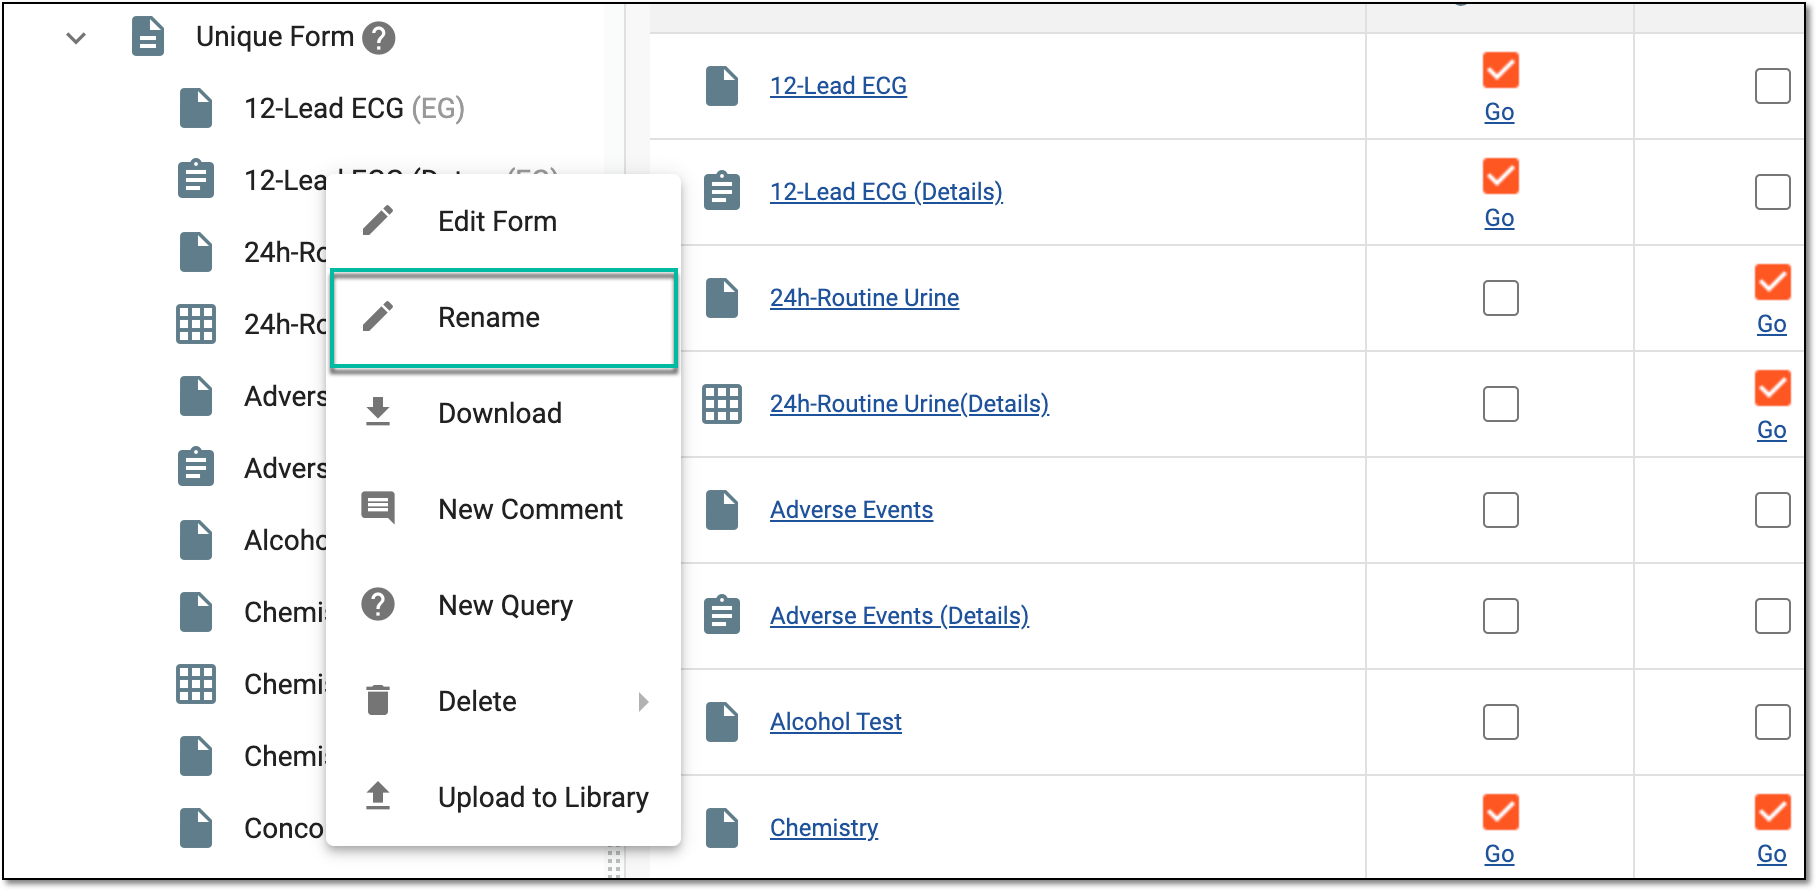Click clipboard icon in Adverse Events (Details) table row
Viewport: 1816px width, 890px height.
coord(722,615)
